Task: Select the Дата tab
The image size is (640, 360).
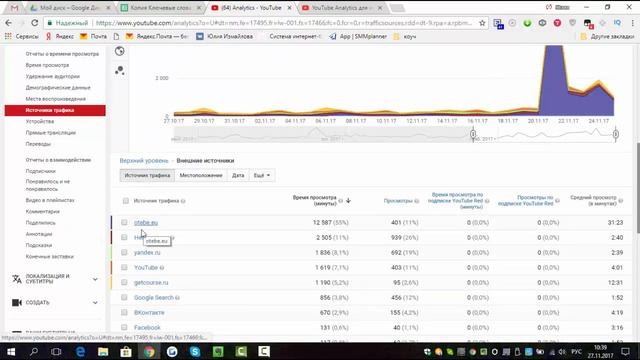Action: pos(238,176)
